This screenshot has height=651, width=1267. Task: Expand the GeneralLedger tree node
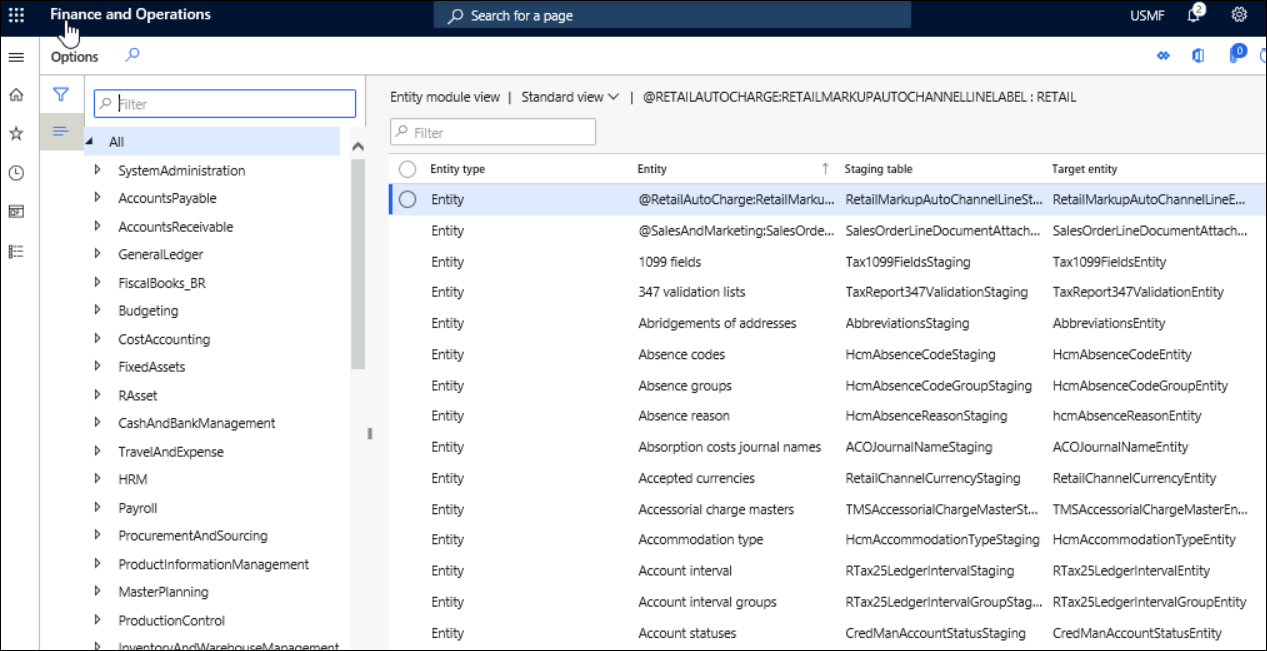click(x=97, y=254)
